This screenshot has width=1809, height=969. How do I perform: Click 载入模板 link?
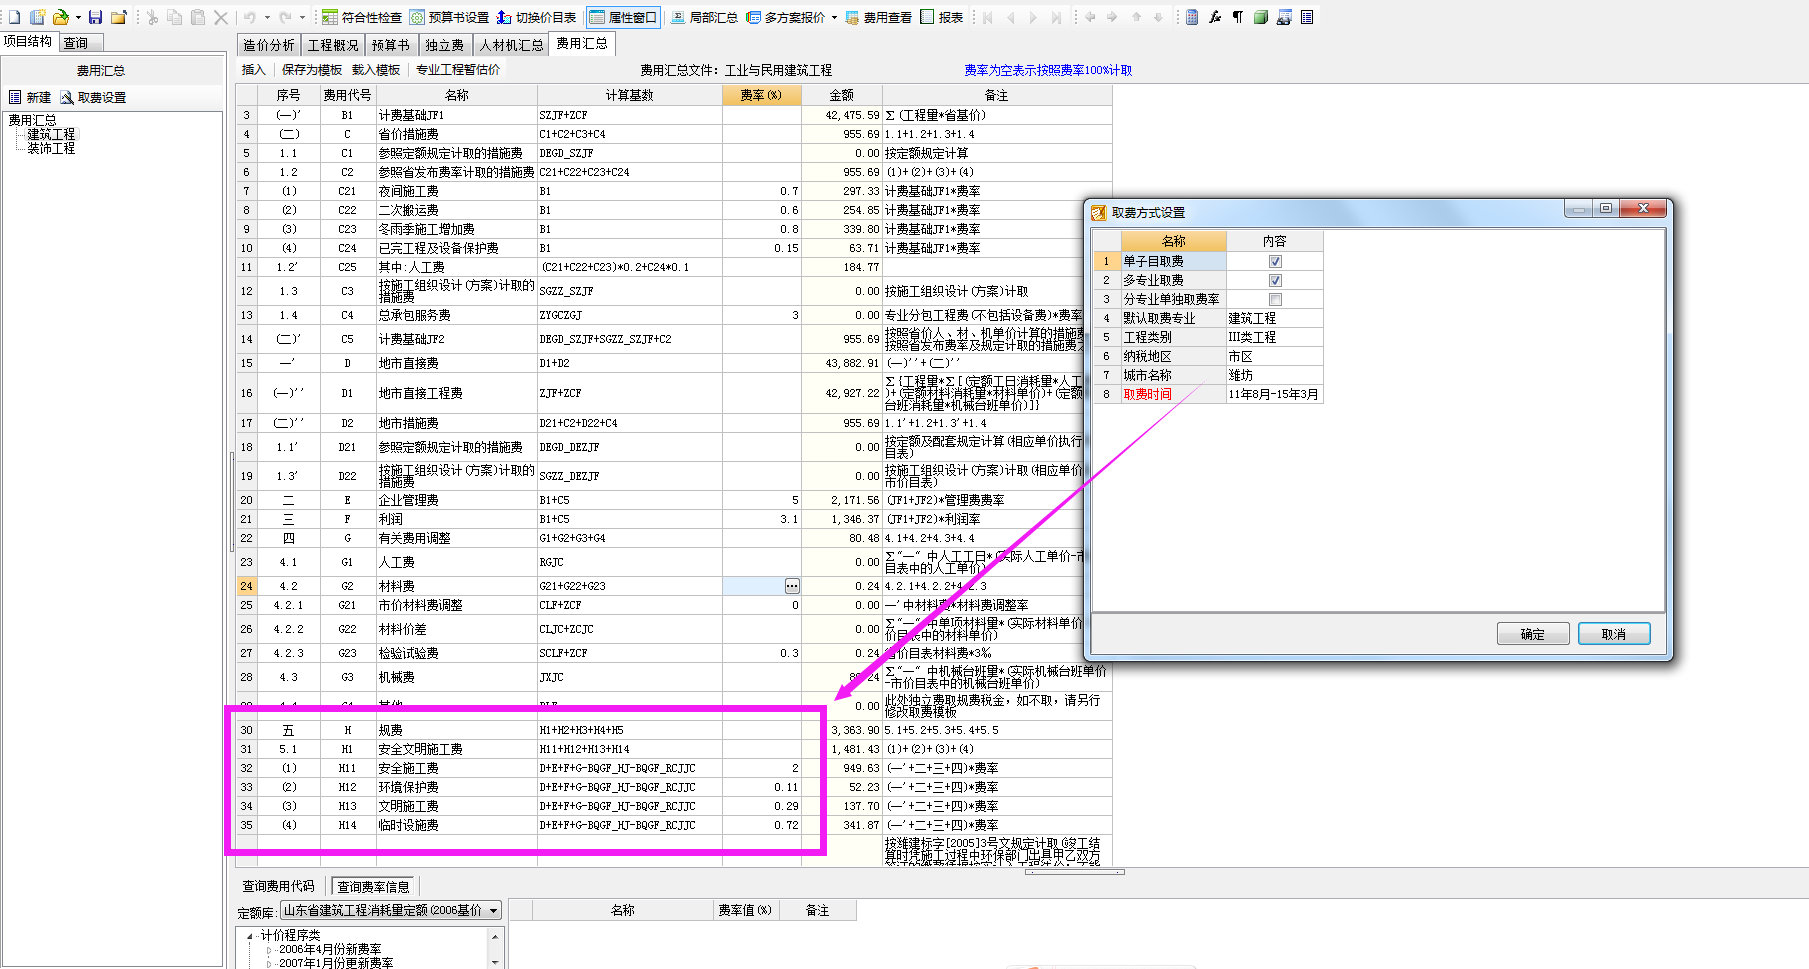point(376,70)
